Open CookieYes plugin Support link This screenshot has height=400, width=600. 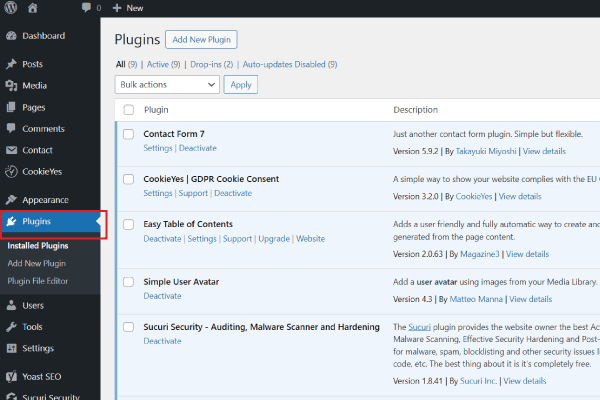193,193
